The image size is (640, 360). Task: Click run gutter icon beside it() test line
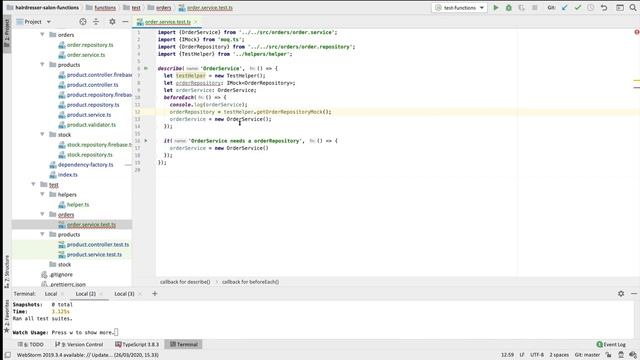[x=146, y=140]
